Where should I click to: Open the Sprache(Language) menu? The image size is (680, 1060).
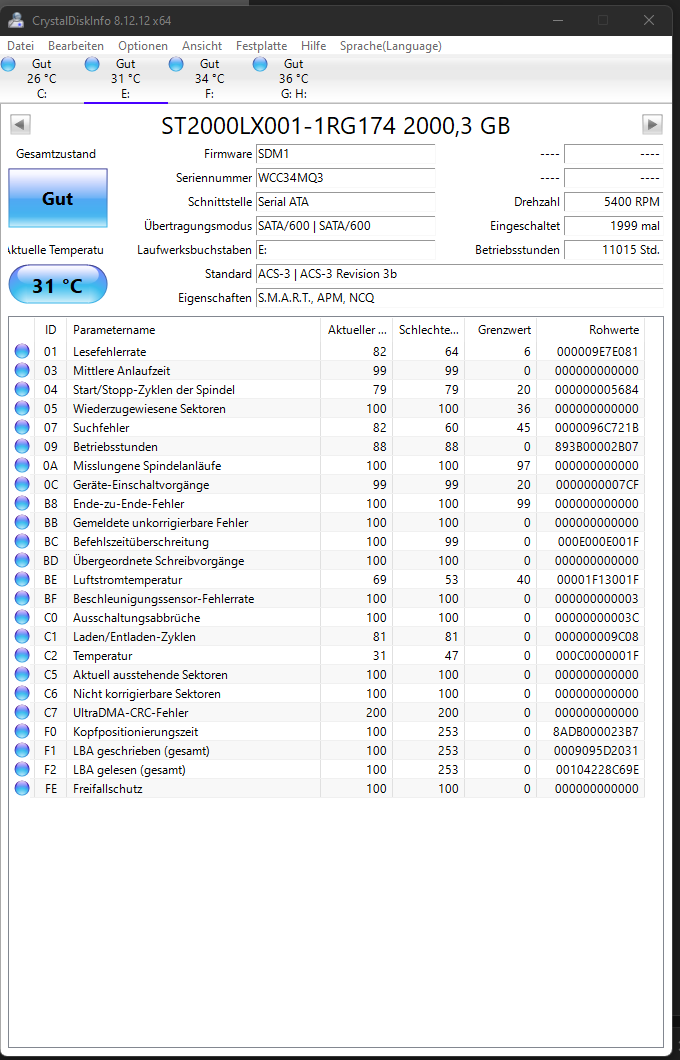(391, 46)
